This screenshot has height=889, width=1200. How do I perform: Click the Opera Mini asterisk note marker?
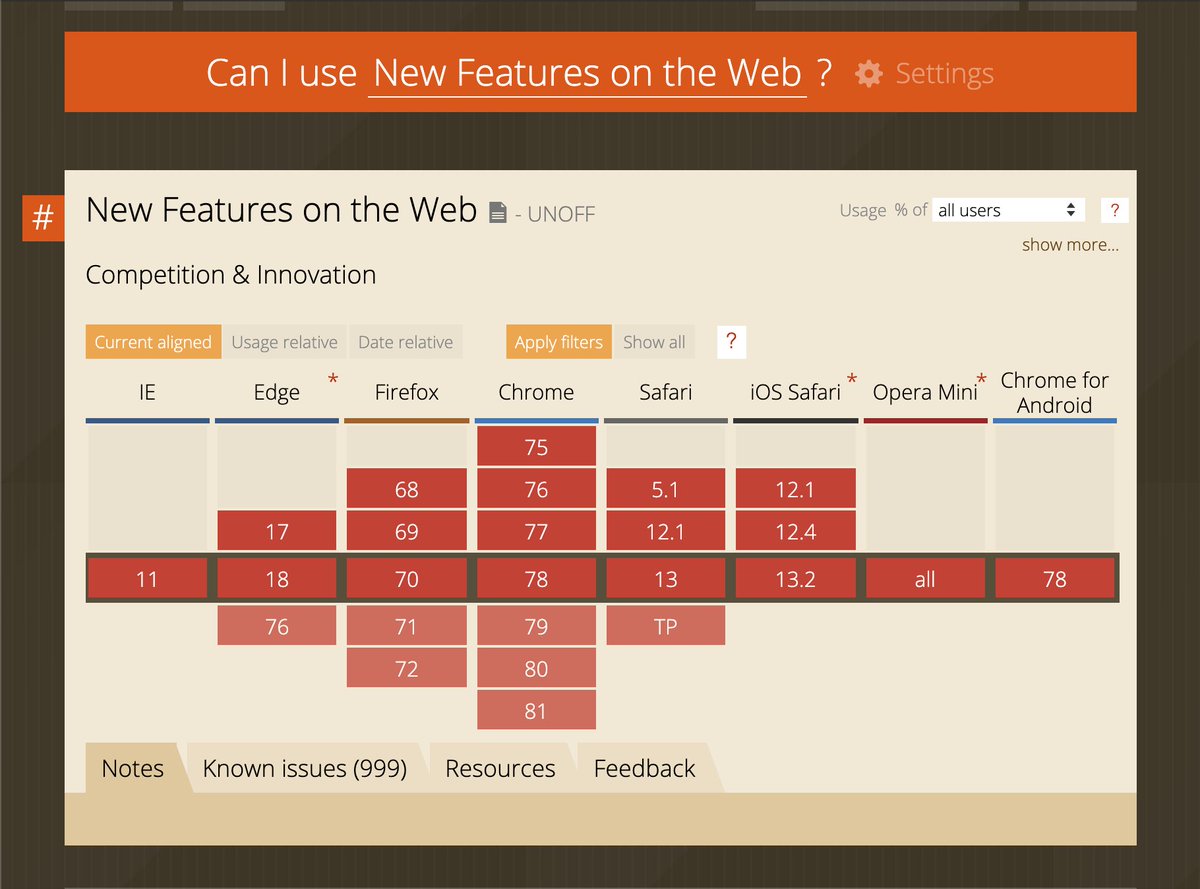(981, 380)
